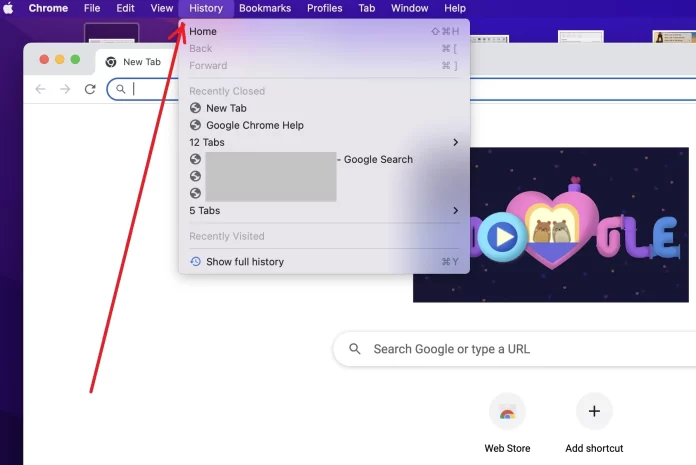Close the Chrome window with red button

(44, 59)
